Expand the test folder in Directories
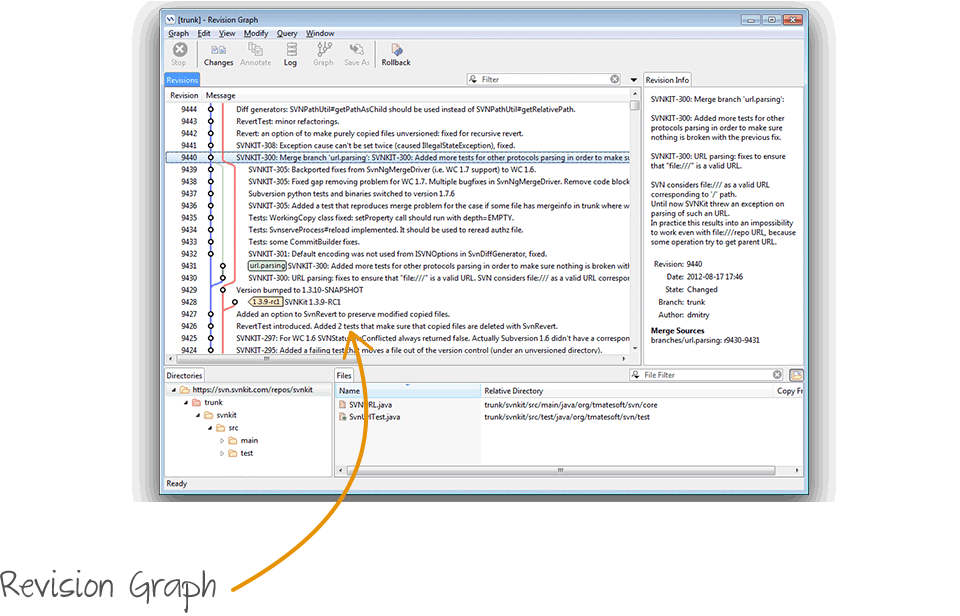Image resolution: width=960 pixels, height=616 pixels. tap(222, 453)
